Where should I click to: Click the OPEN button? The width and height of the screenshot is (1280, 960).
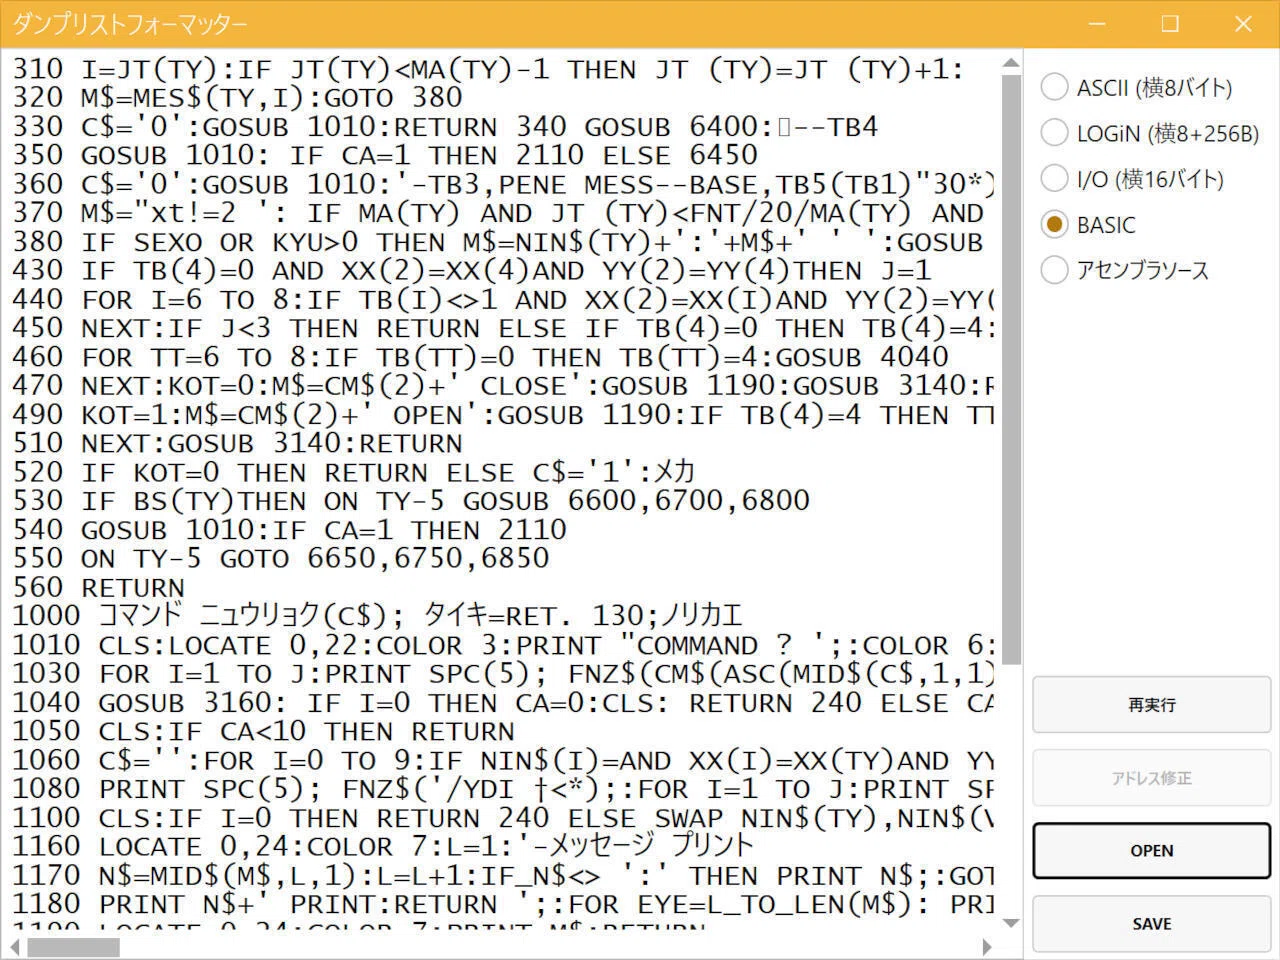1151,850
